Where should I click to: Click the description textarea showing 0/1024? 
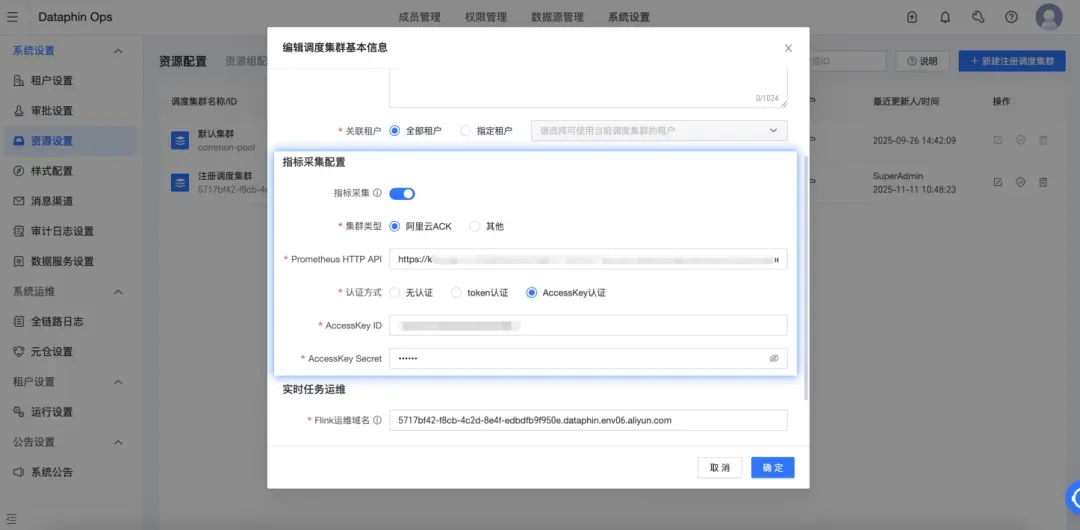pos(588,88)
